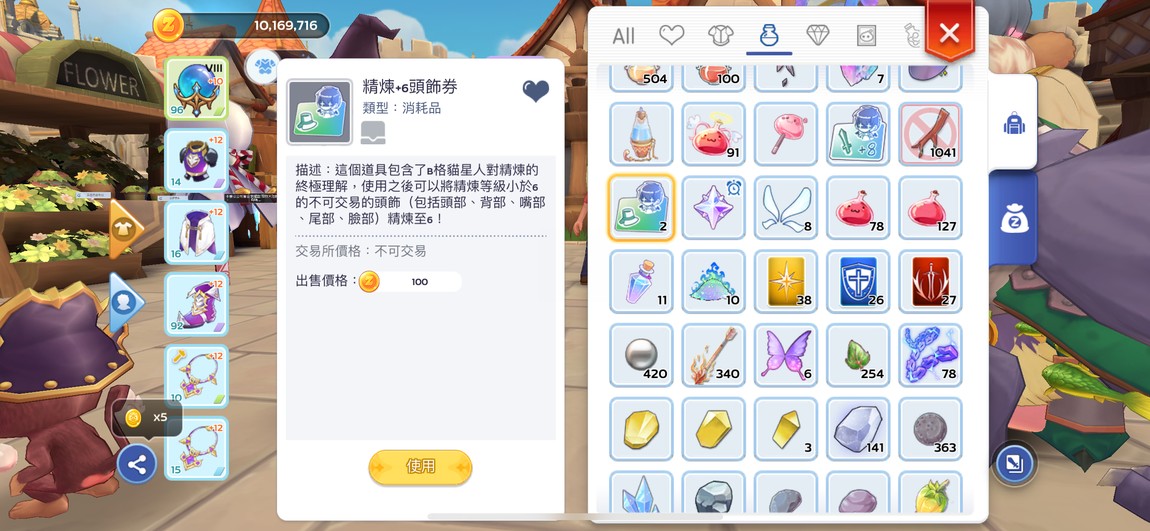Click the yellow 使用 button
This screenshot has height=531, width=1150.
420,466
